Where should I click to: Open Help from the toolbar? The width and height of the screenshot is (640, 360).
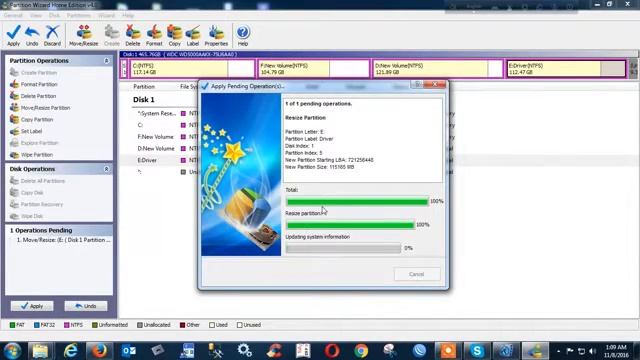[x=243, y=35]
